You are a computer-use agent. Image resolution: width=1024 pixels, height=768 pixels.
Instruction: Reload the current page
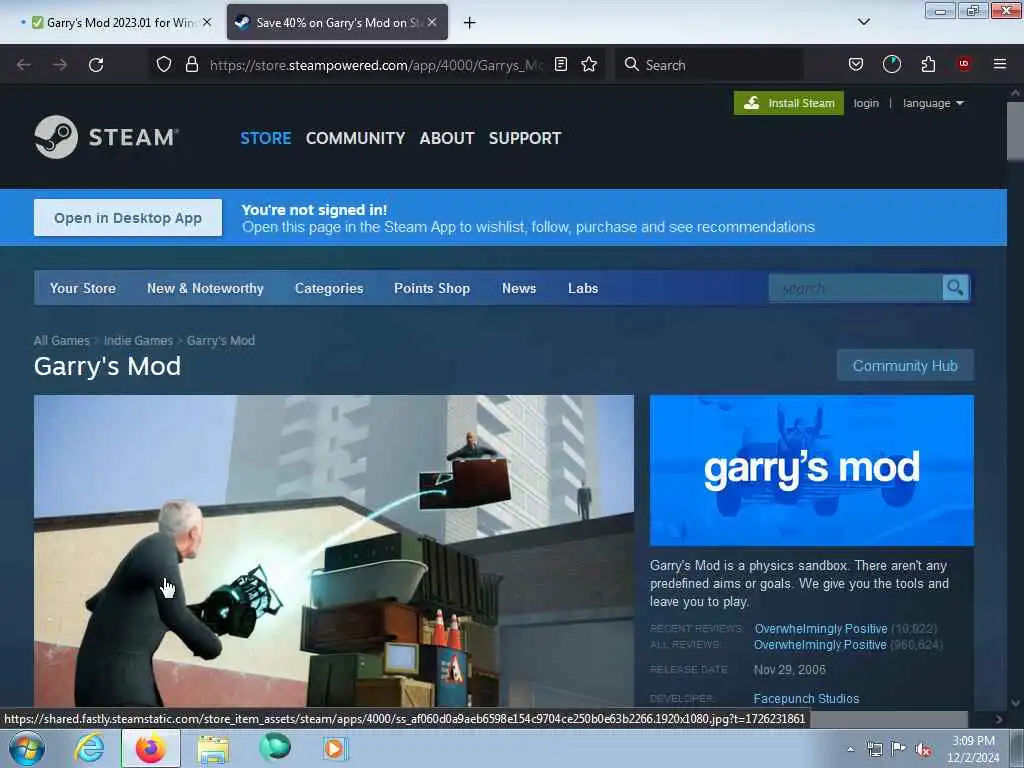tap(96, 65)
